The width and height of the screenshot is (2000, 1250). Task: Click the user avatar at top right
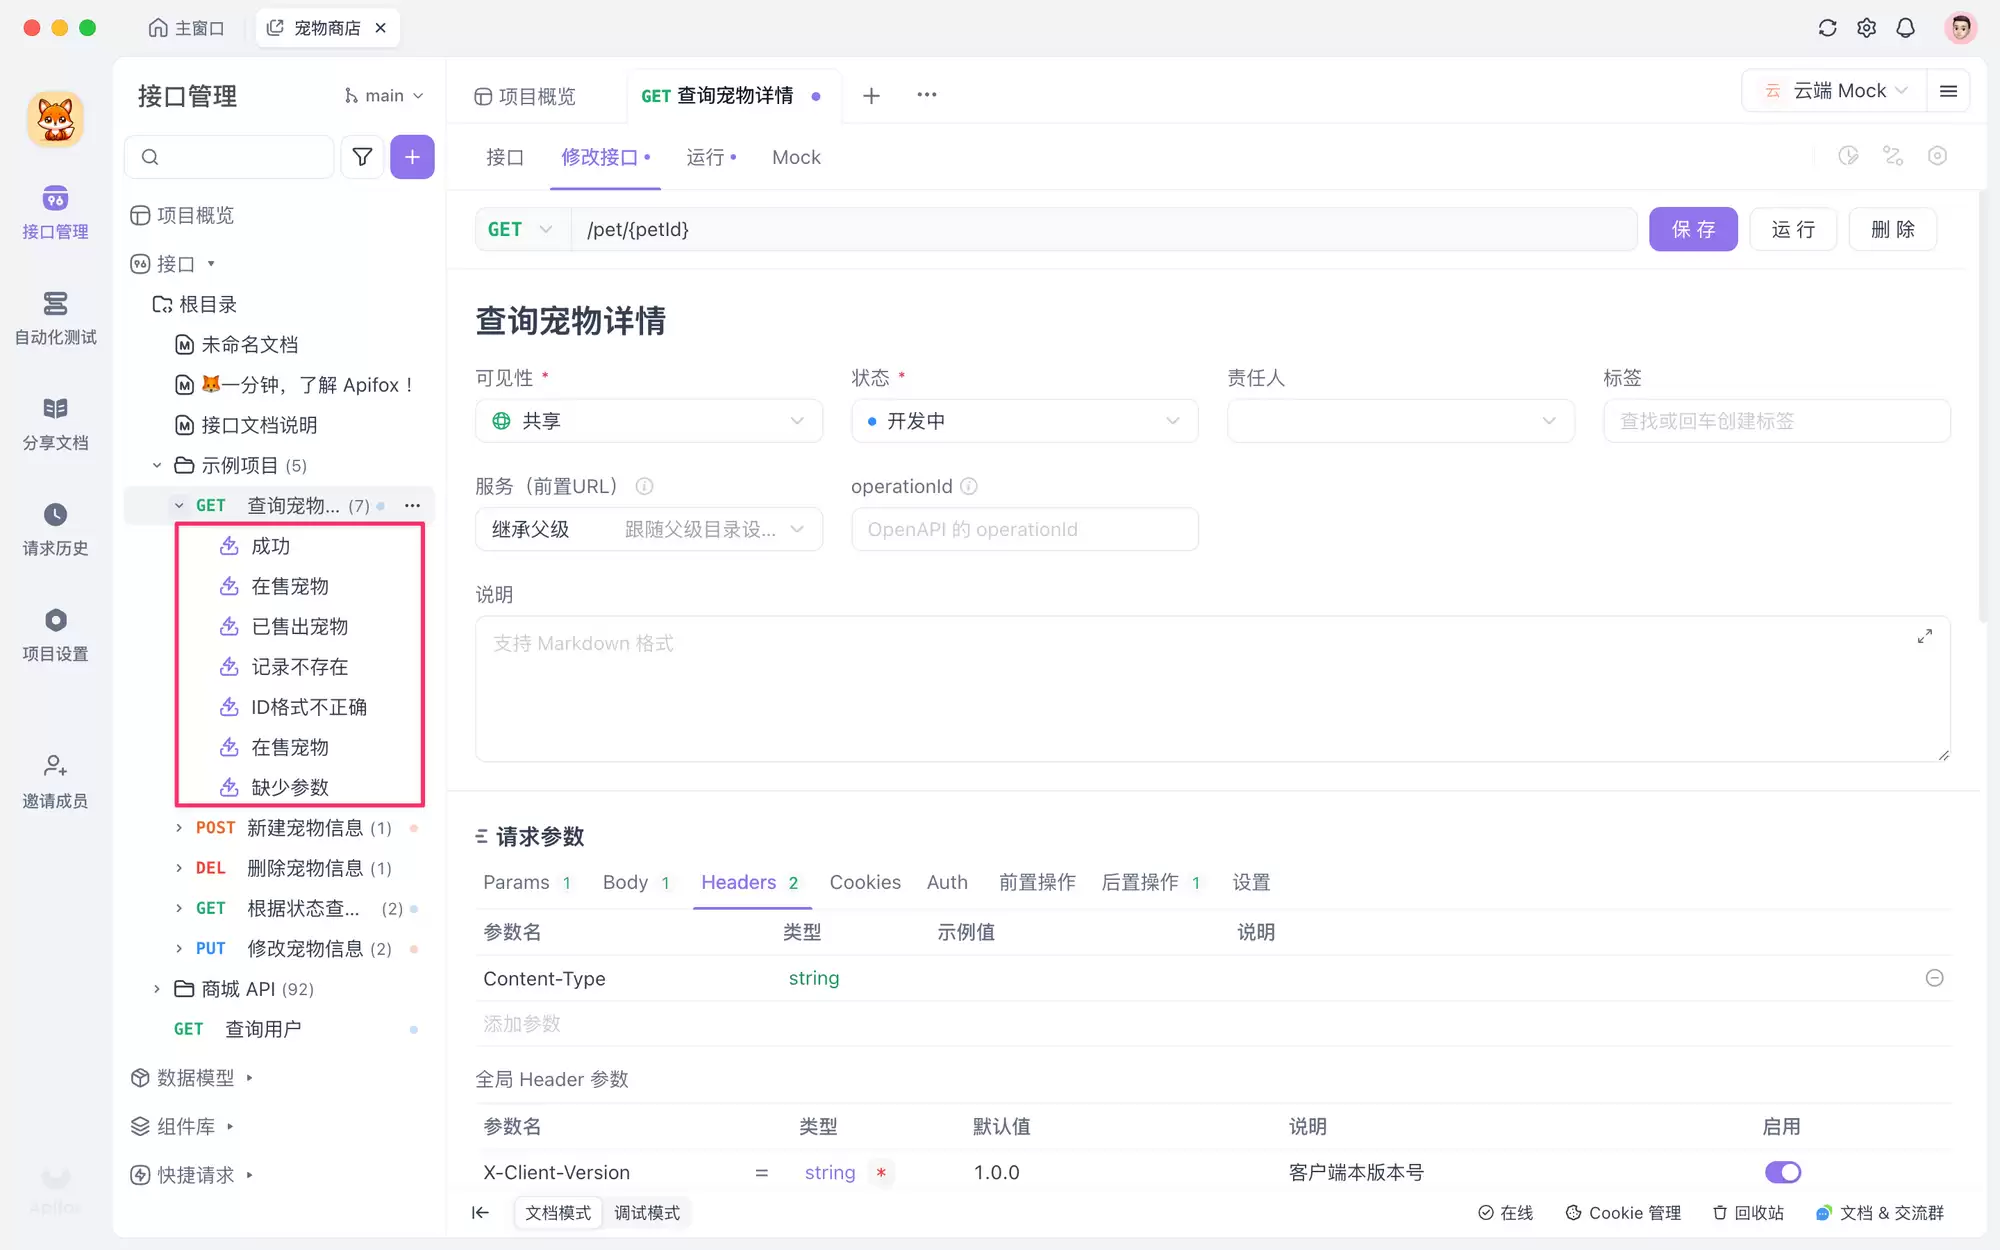pyautogui.click(x=1960, y=28)
